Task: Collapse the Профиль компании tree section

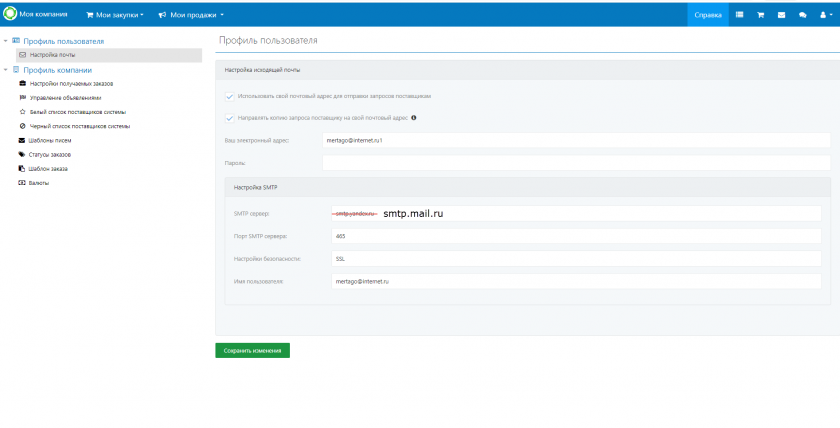Action: [x=6, y=70]
